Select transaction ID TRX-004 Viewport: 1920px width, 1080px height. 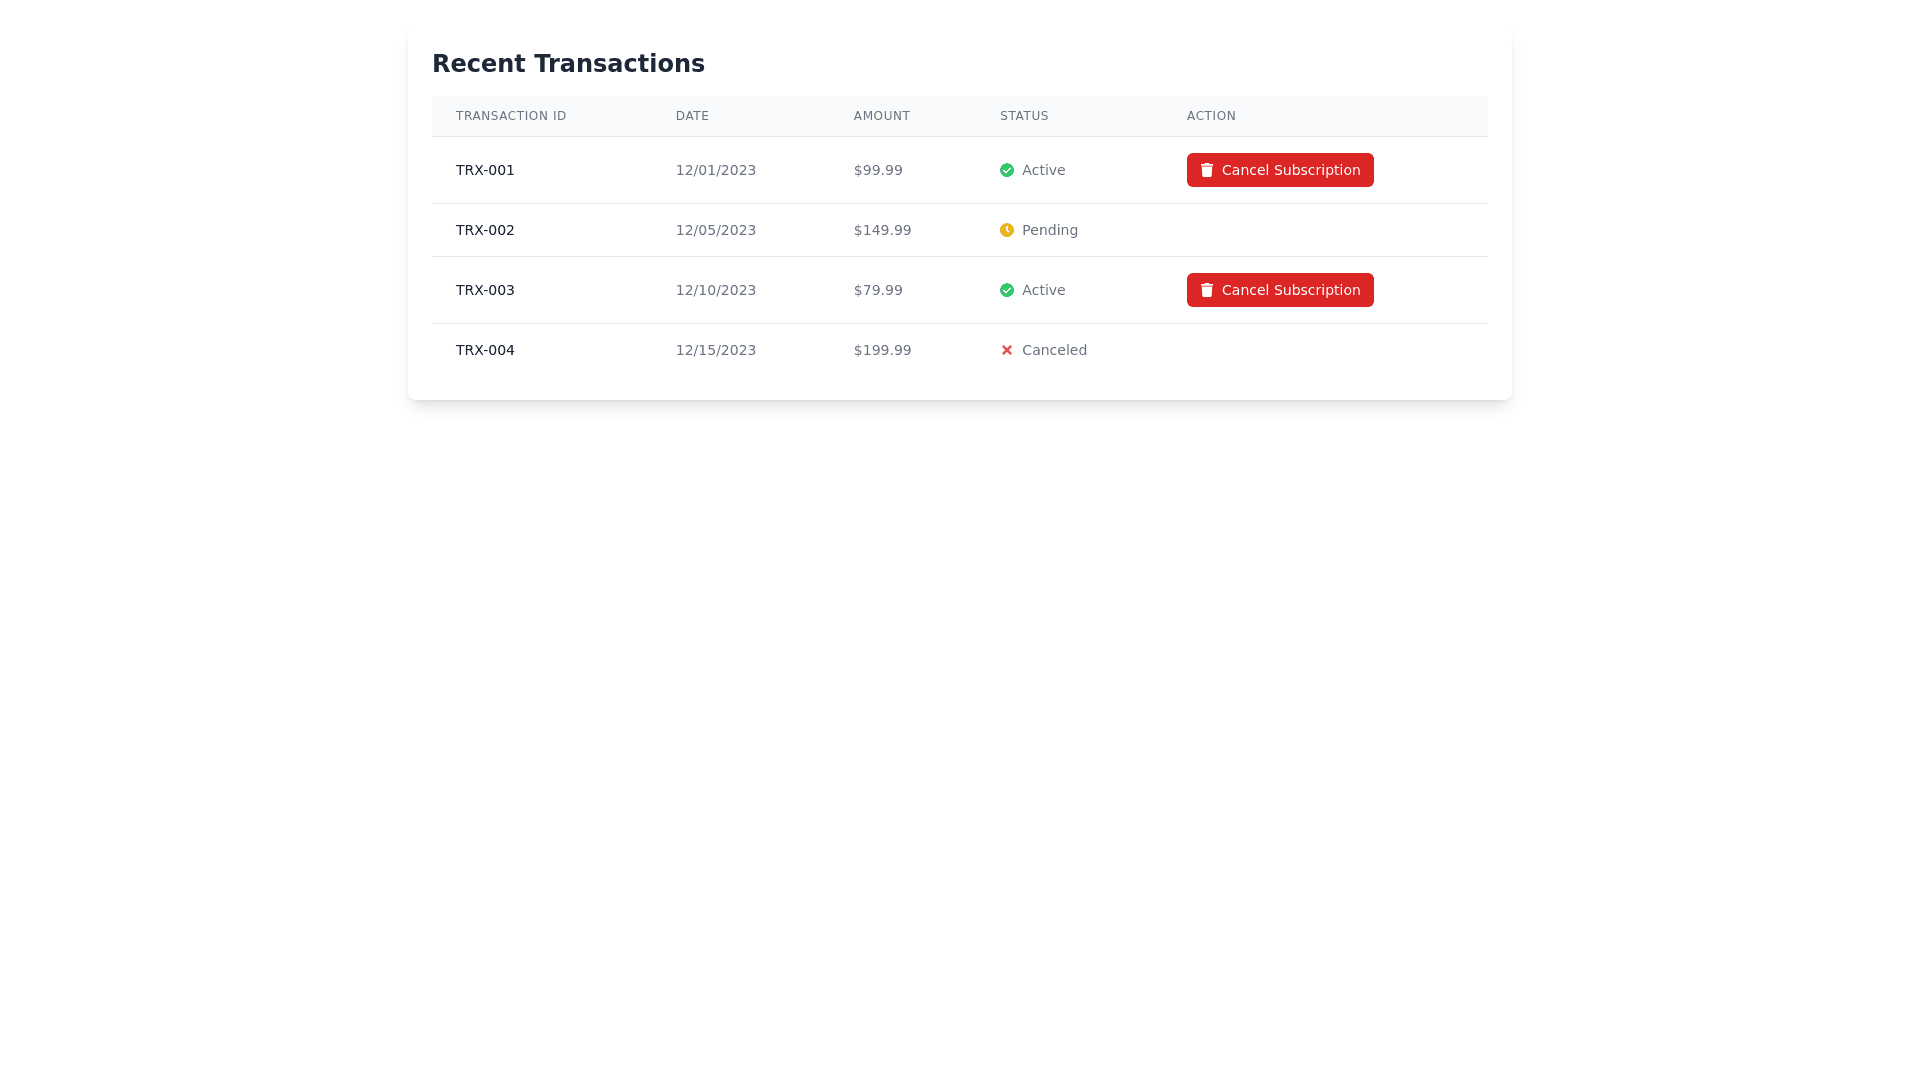click(x=485, y=350)
